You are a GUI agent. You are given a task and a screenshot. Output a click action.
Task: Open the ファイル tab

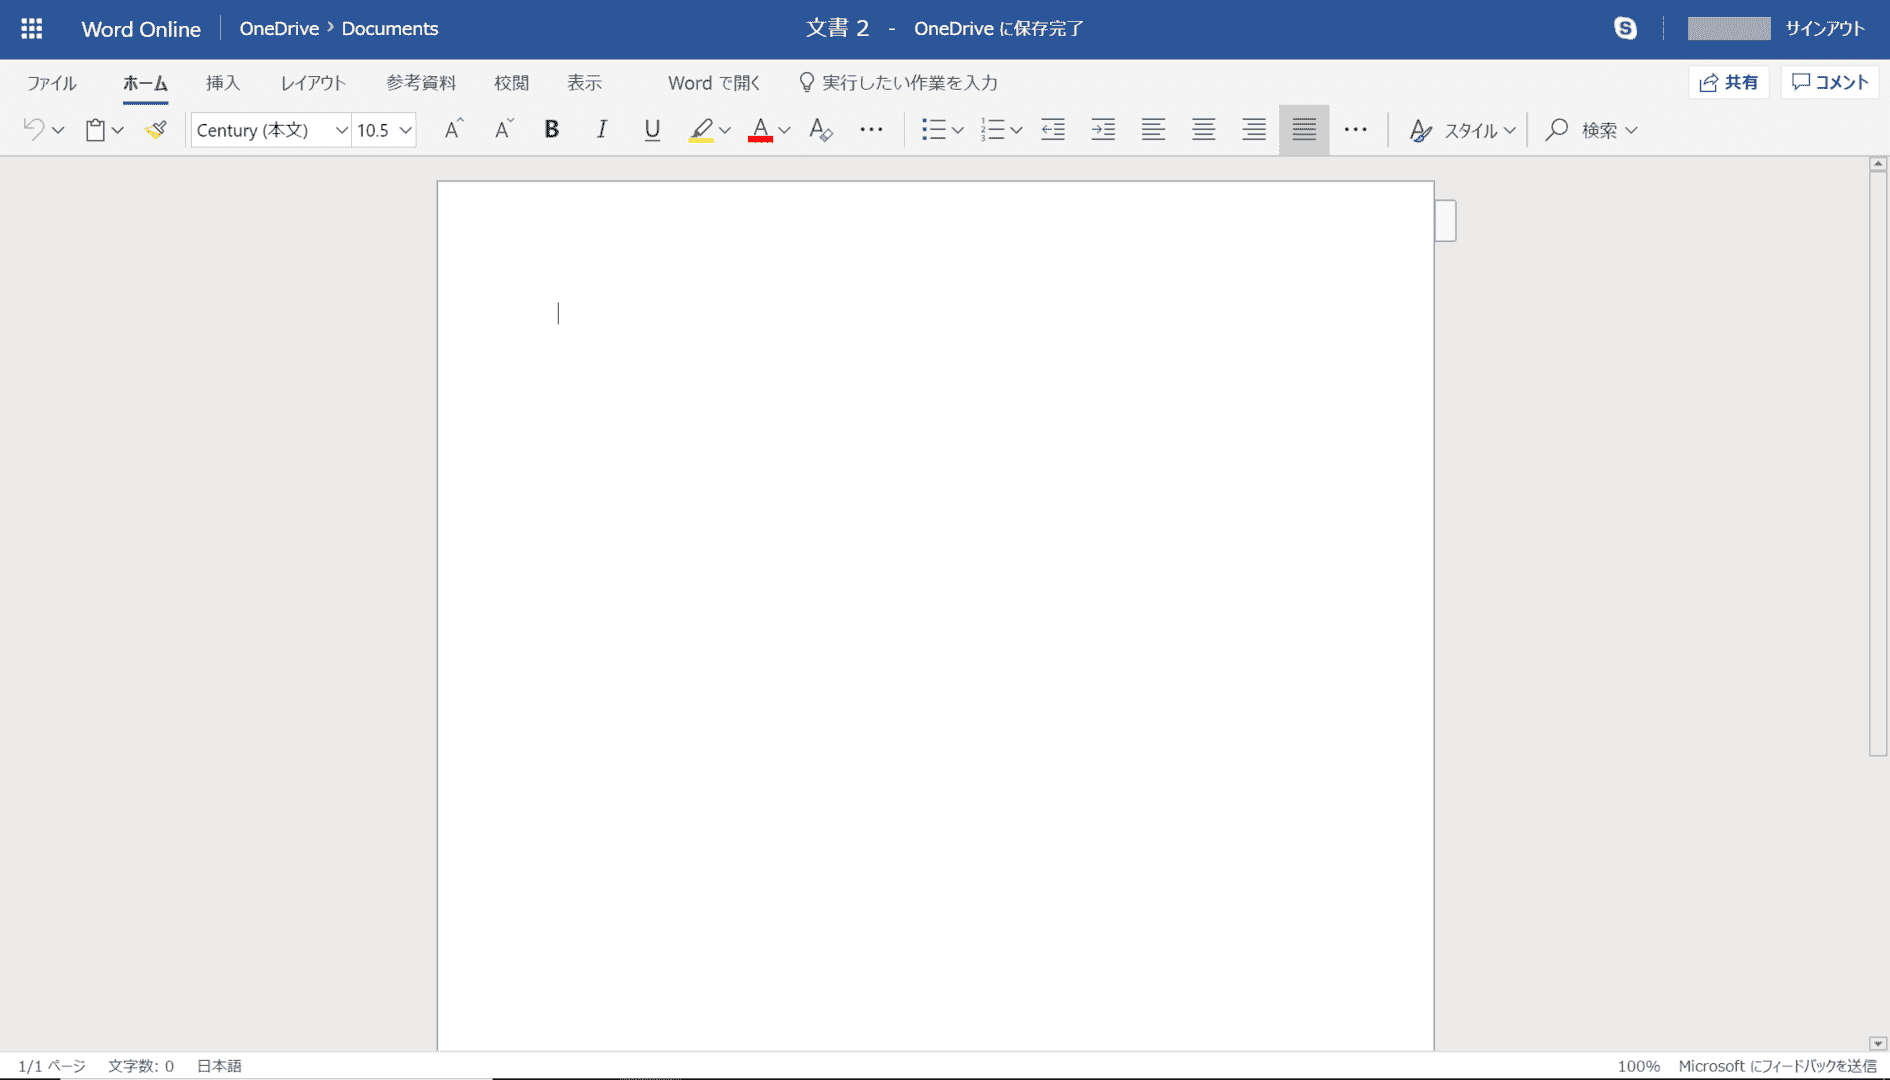[x=52, y=83]
